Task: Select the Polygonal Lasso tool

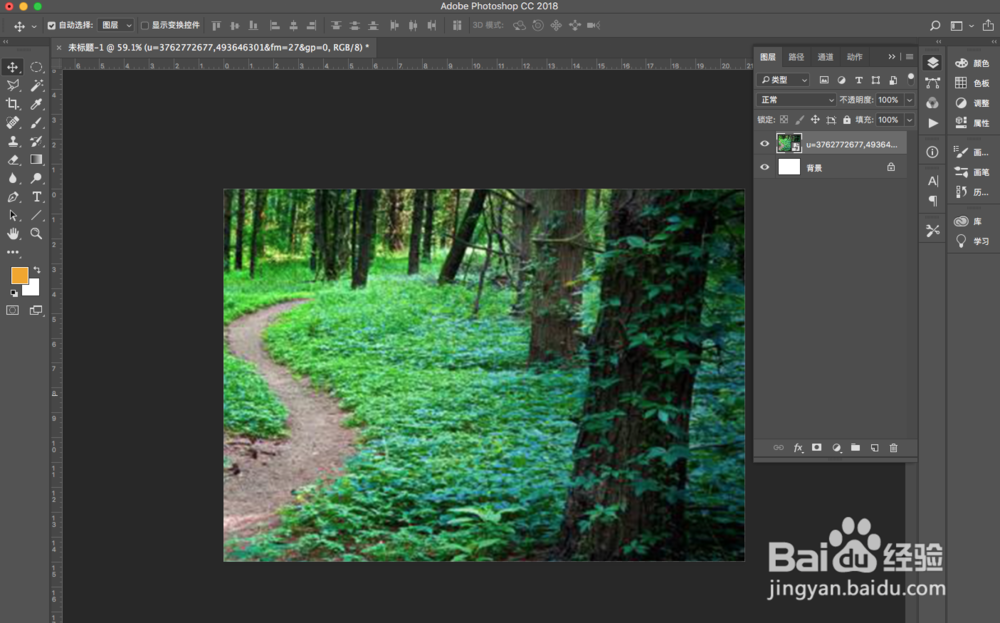Action: (x=13, y=85)
